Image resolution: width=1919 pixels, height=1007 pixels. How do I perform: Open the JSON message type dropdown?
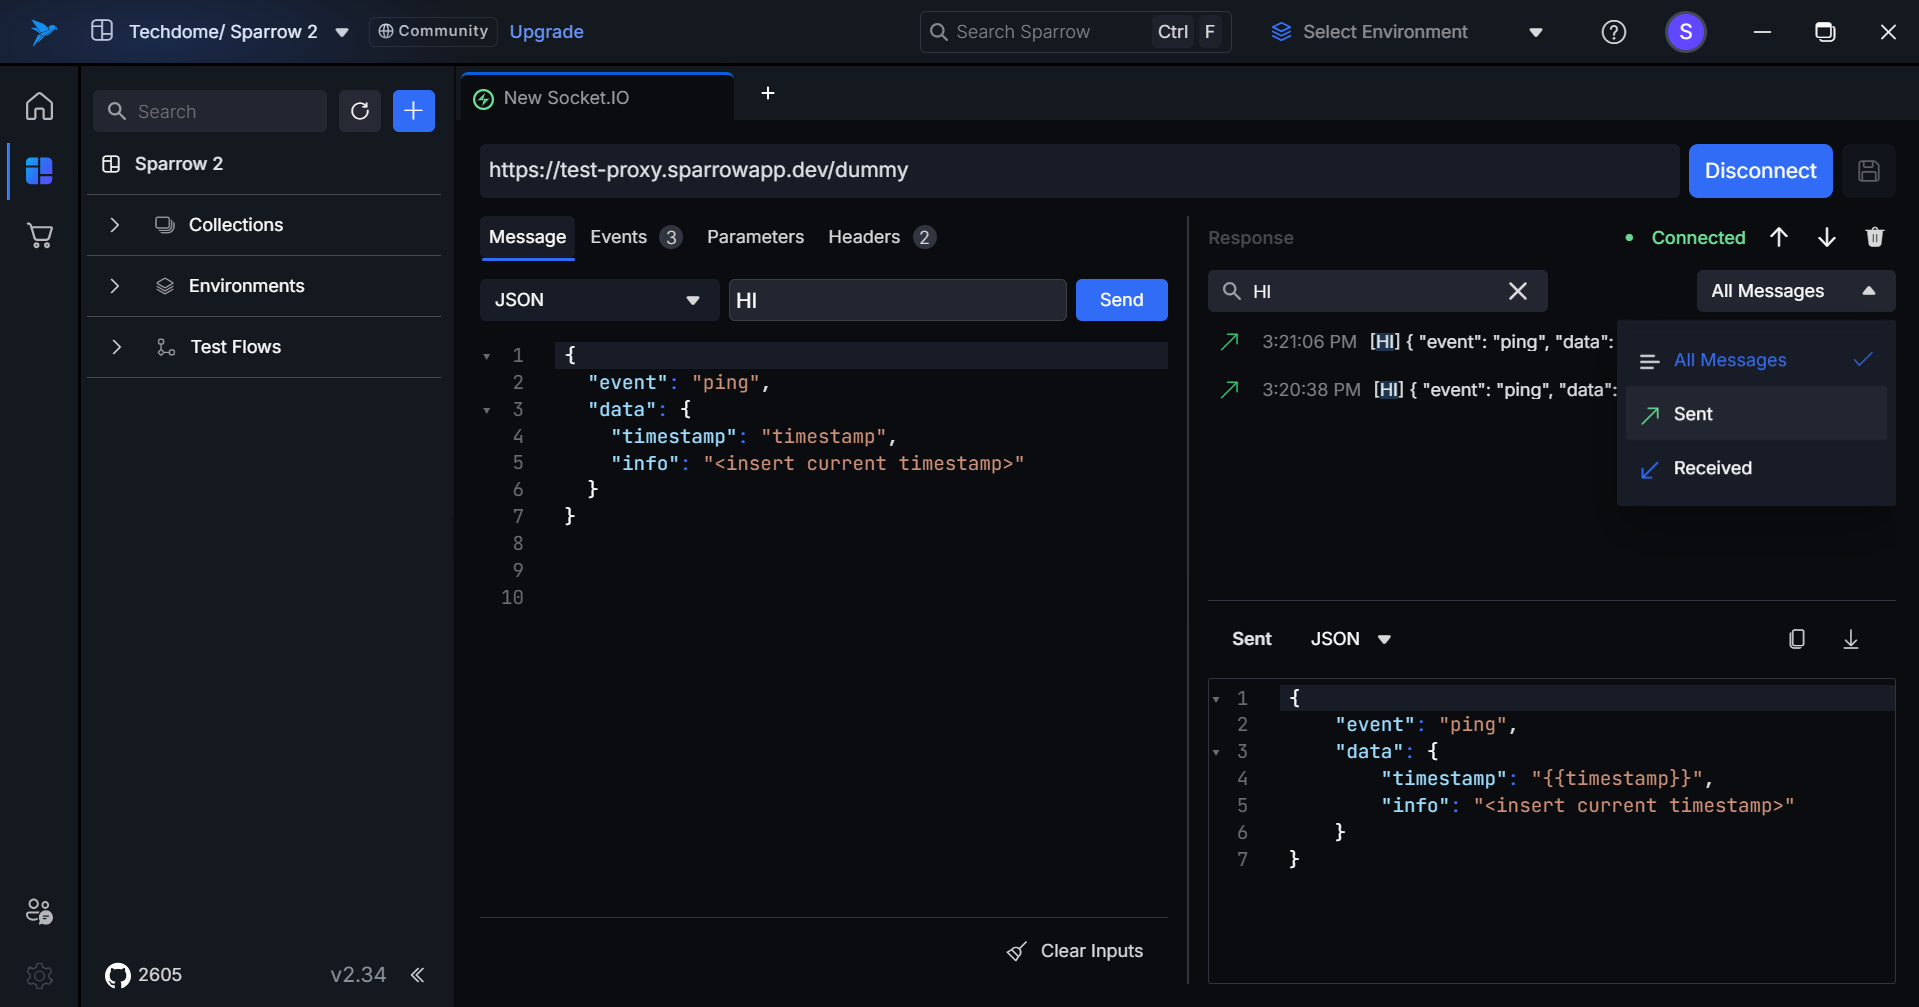coord(598,300)
